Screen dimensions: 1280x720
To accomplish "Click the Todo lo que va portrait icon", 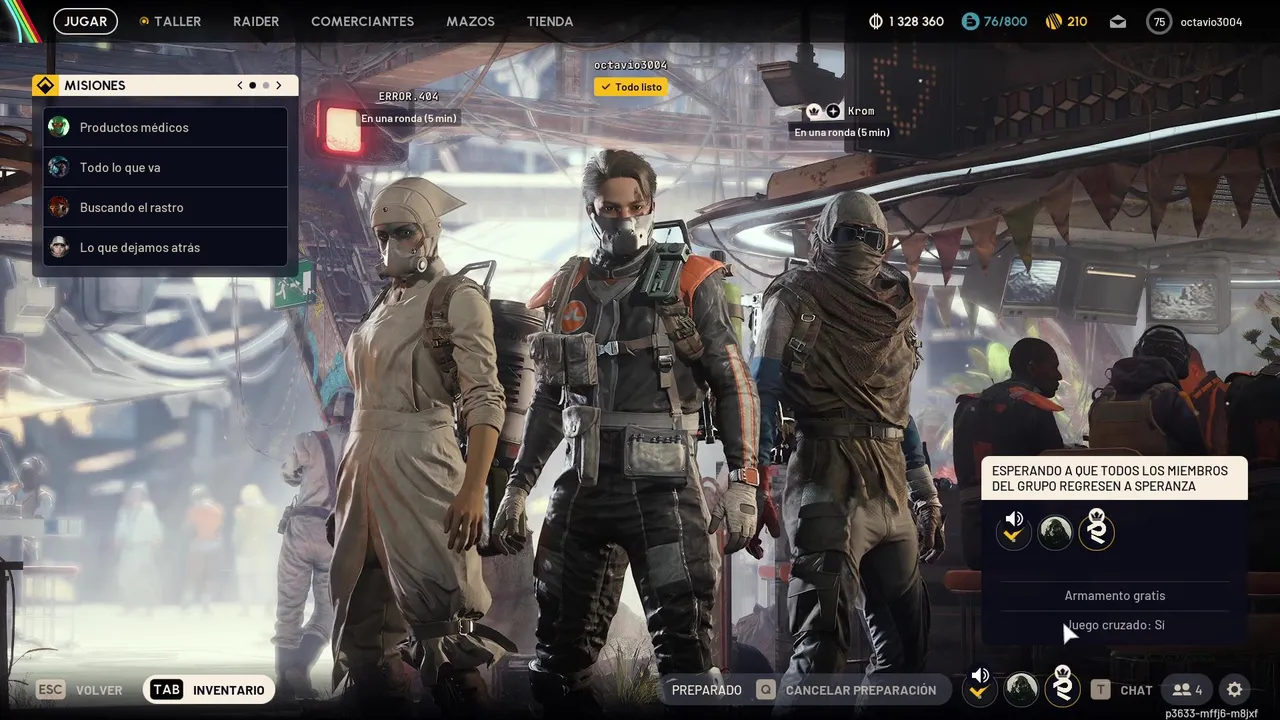I will pyautogui.click(x=59, y=167).
